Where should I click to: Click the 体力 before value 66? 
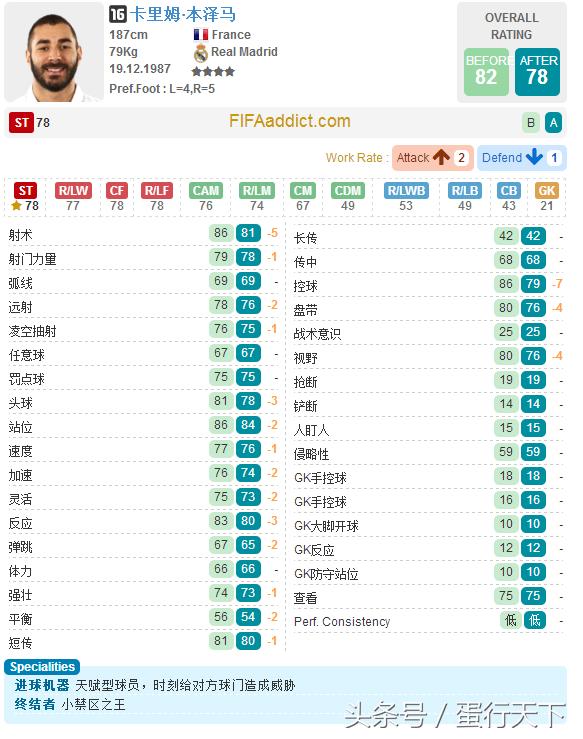click(221, 569)
